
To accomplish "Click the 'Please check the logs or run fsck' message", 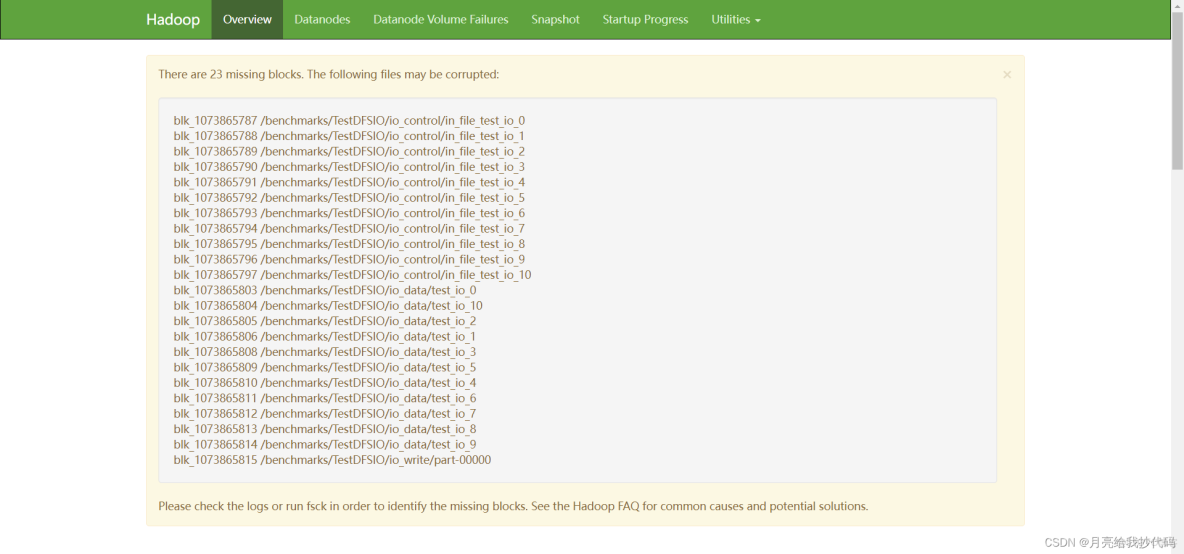I will 513,506.
